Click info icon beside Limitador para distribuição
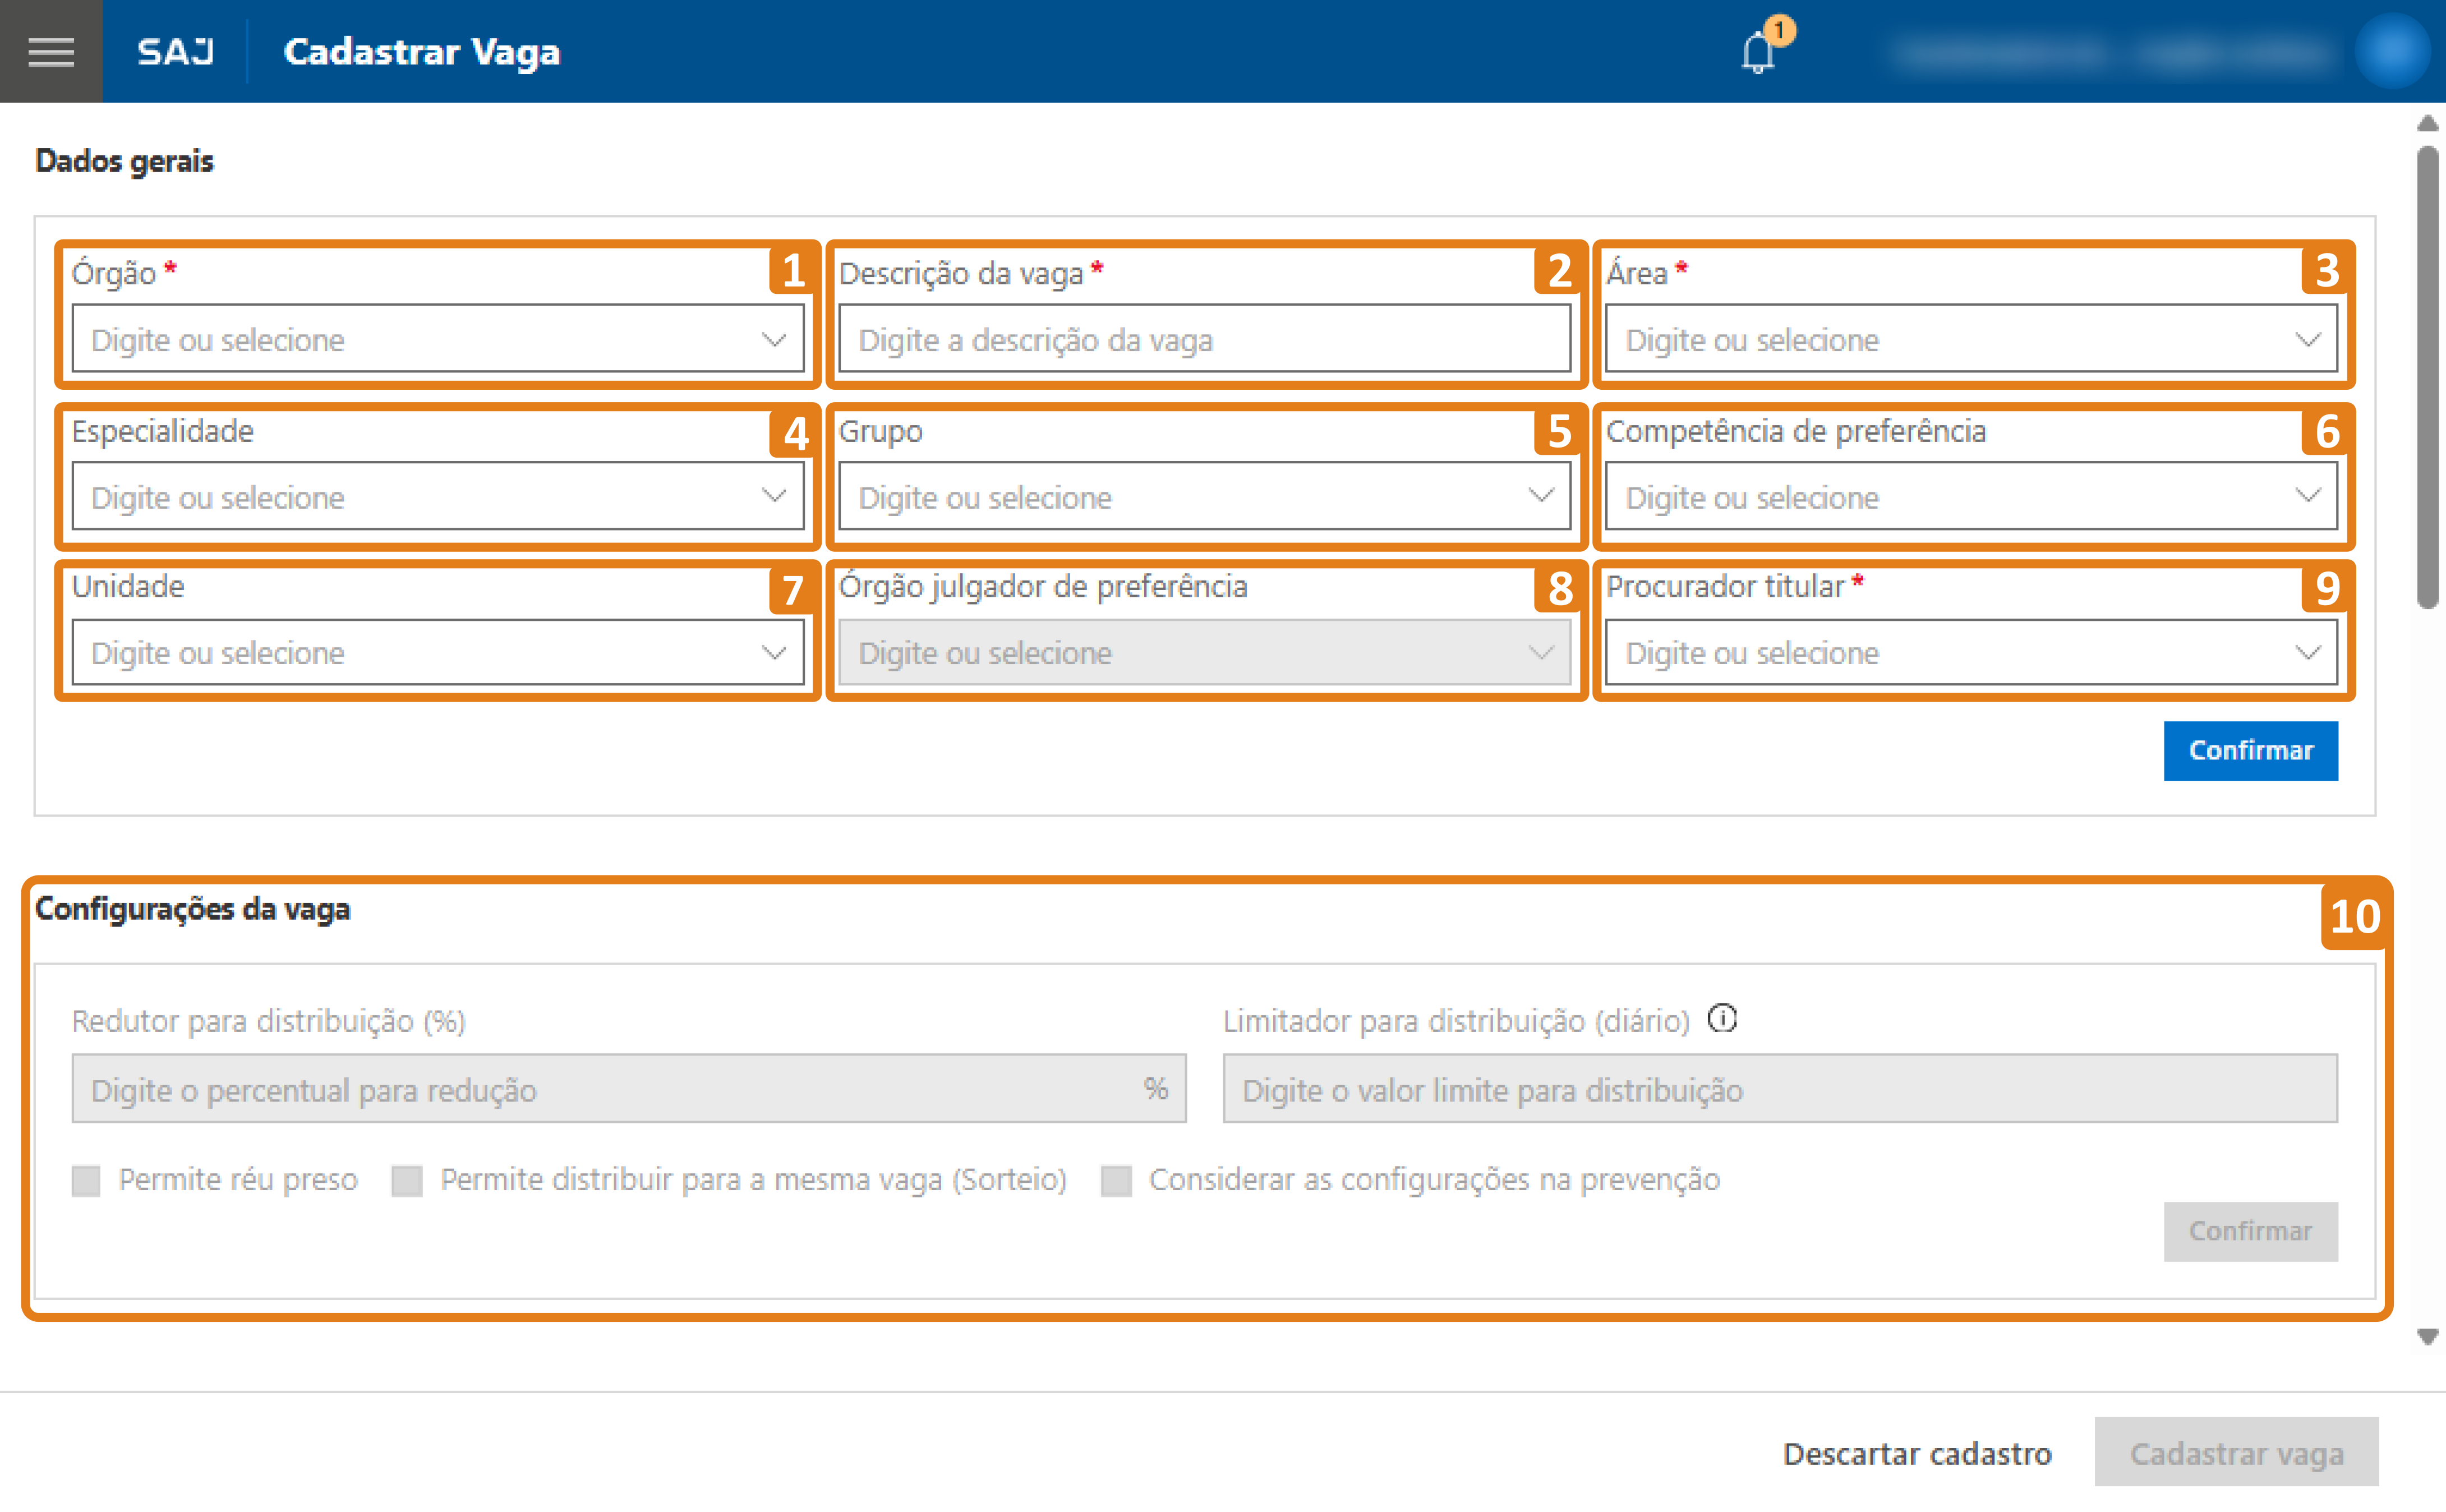 1722,1019
